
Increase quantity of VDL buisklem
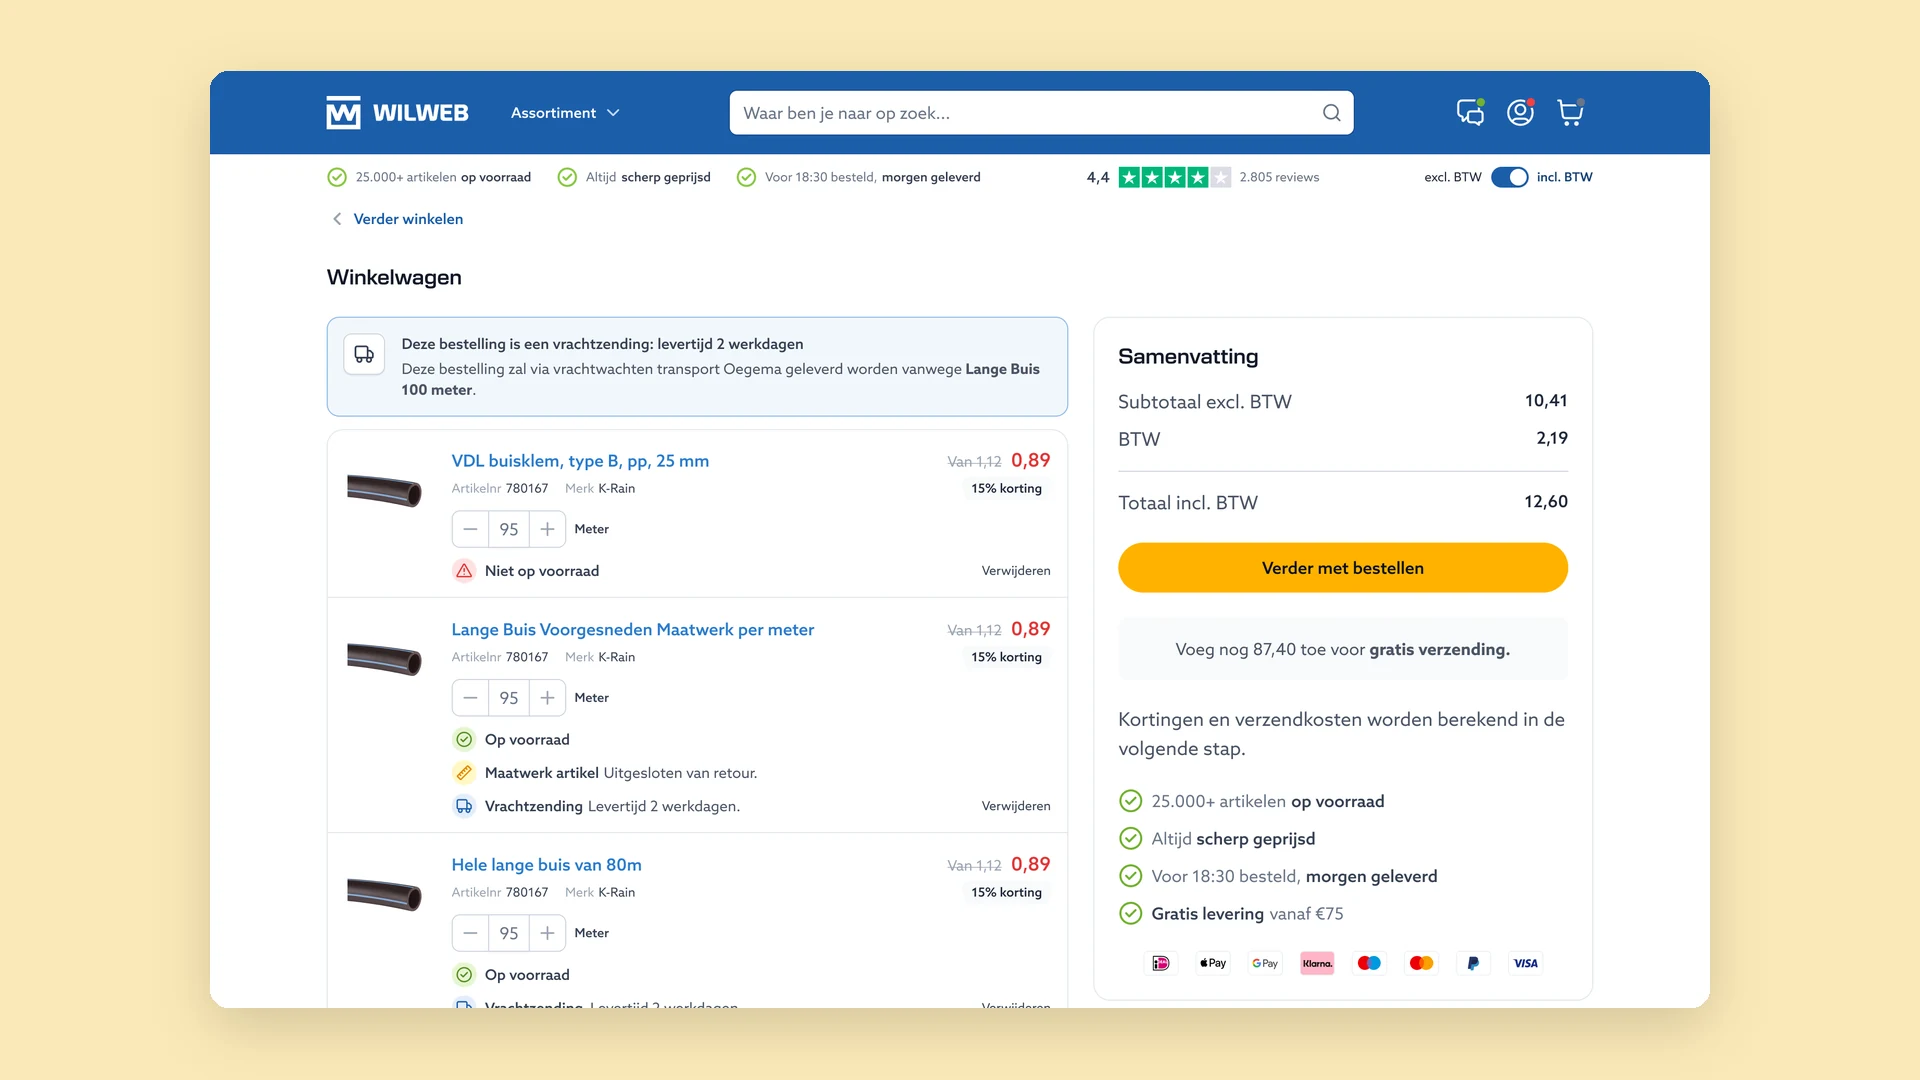(547, 529)
